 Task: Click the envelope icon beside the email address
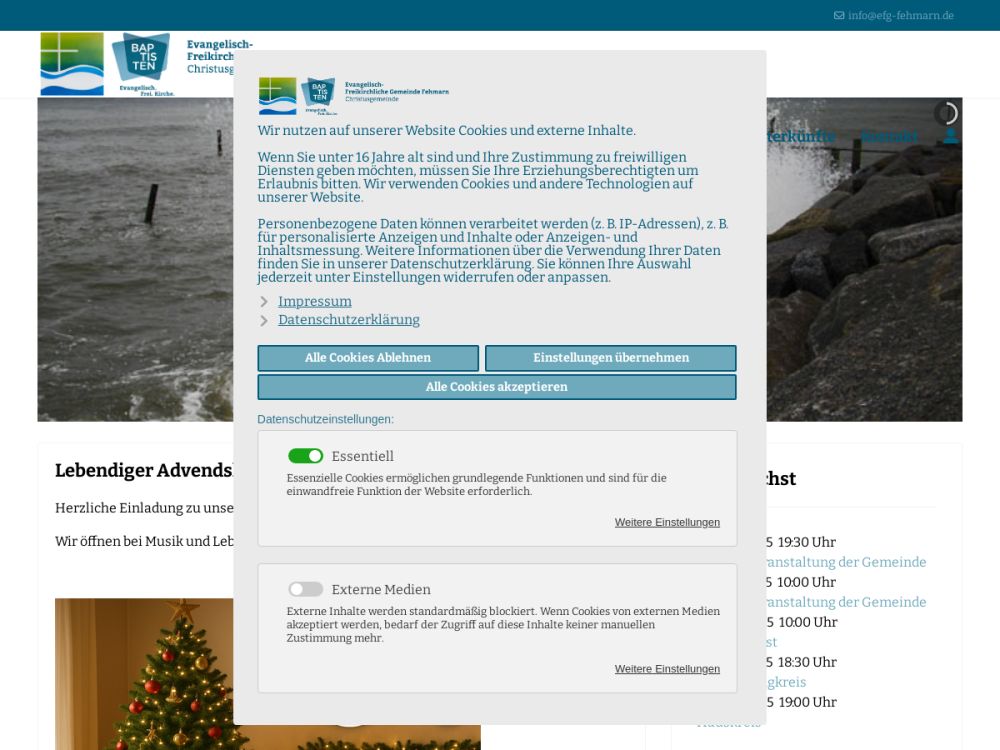(839, 16)
